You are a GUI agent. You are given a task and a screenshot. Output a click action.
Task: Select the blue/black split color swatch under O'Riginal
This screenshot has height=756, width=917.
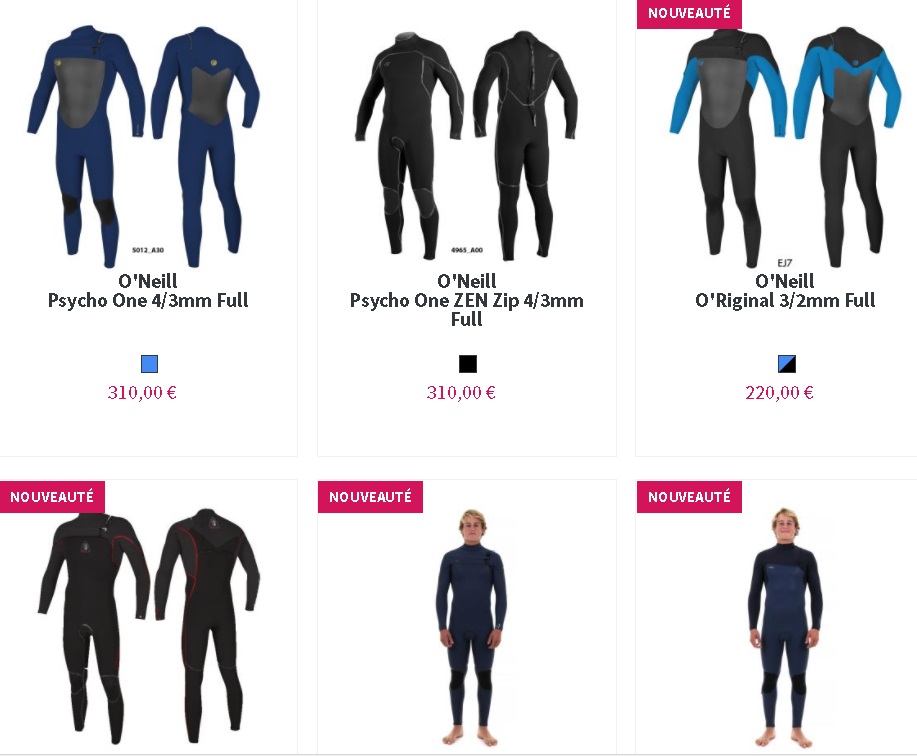(787, 364)
